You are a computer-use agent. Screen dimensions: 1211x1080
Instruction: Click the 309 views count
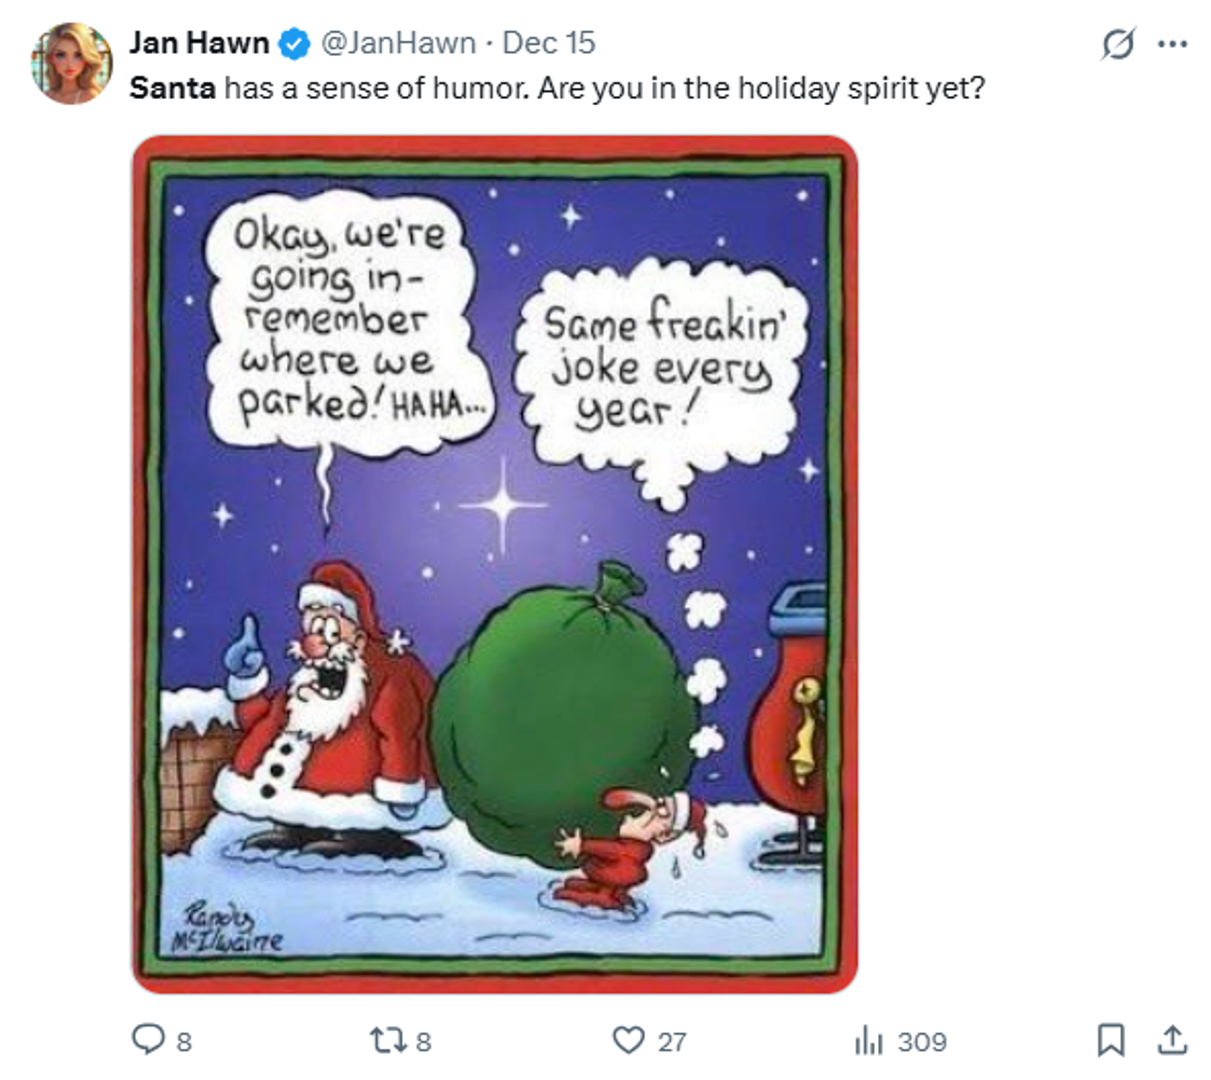[922, 1042]
